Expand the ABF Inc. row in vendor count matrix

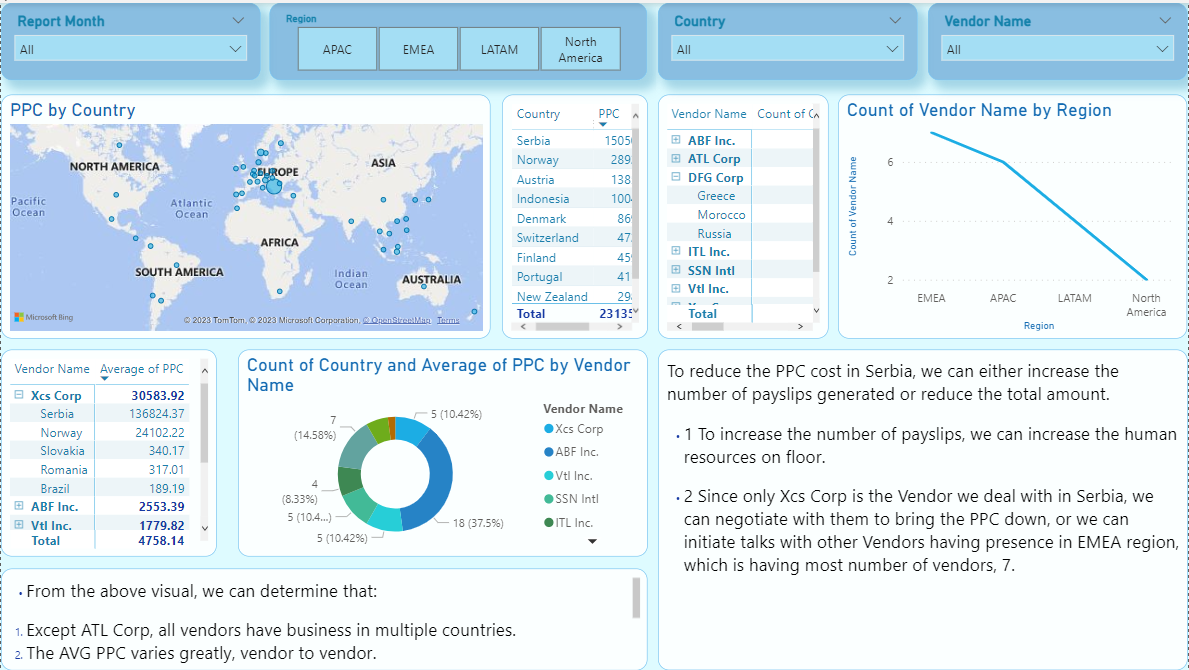[677, 141]
